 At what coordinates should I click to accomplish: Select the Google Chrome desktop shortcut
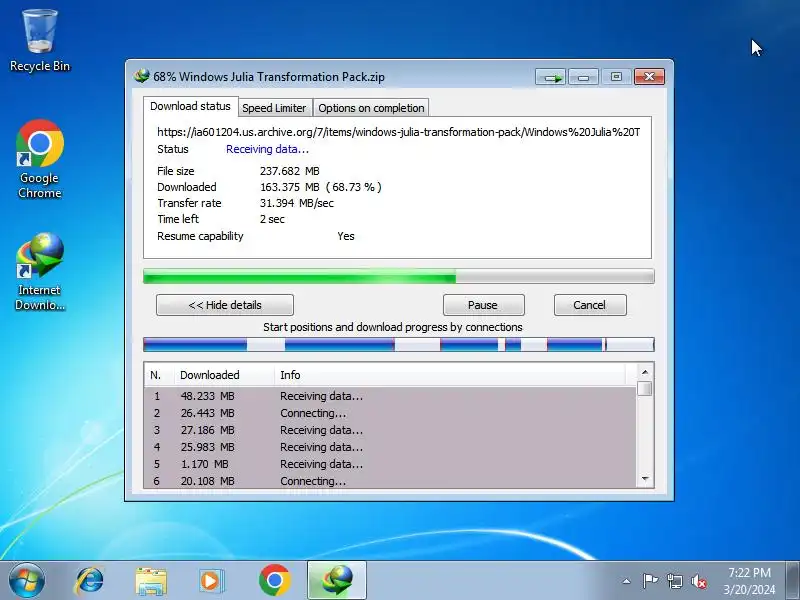(x=40, y=159)
